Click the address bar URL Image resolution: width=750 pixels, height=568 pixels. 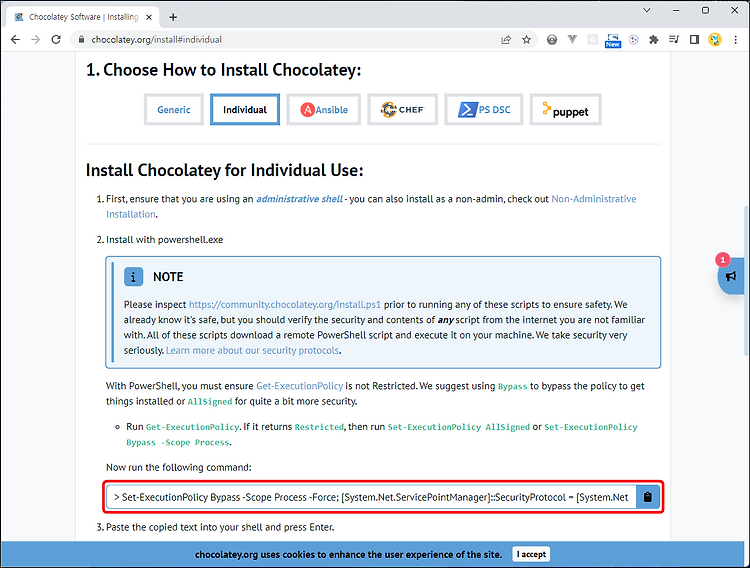coord(156,40)
